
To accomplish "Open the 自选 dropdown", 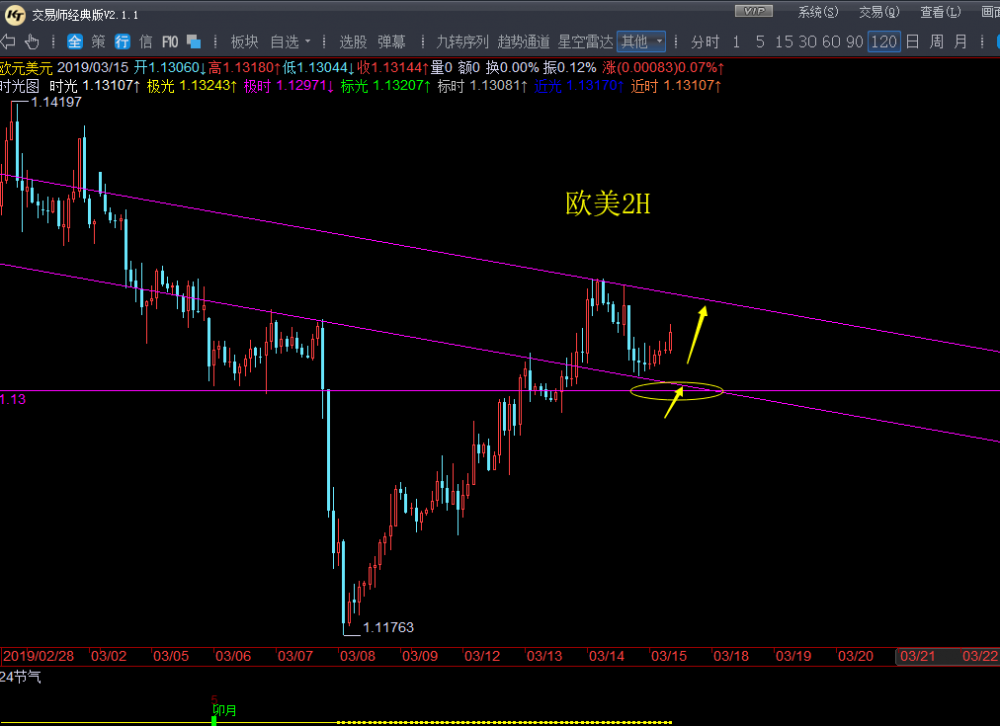I will [x=290, y=42].
